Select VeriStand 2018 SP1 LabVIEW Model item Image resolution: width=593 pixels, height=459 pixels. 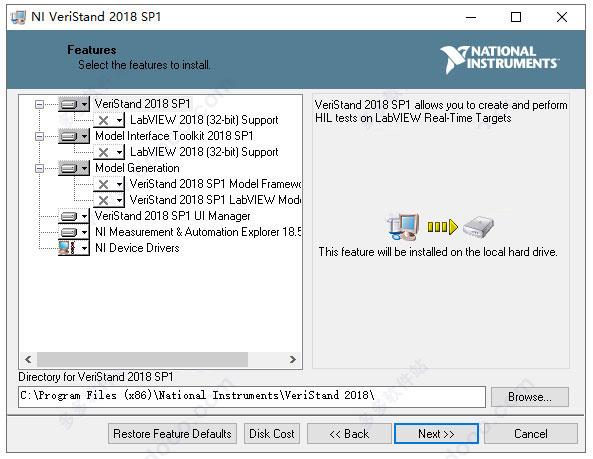point(215,200)
